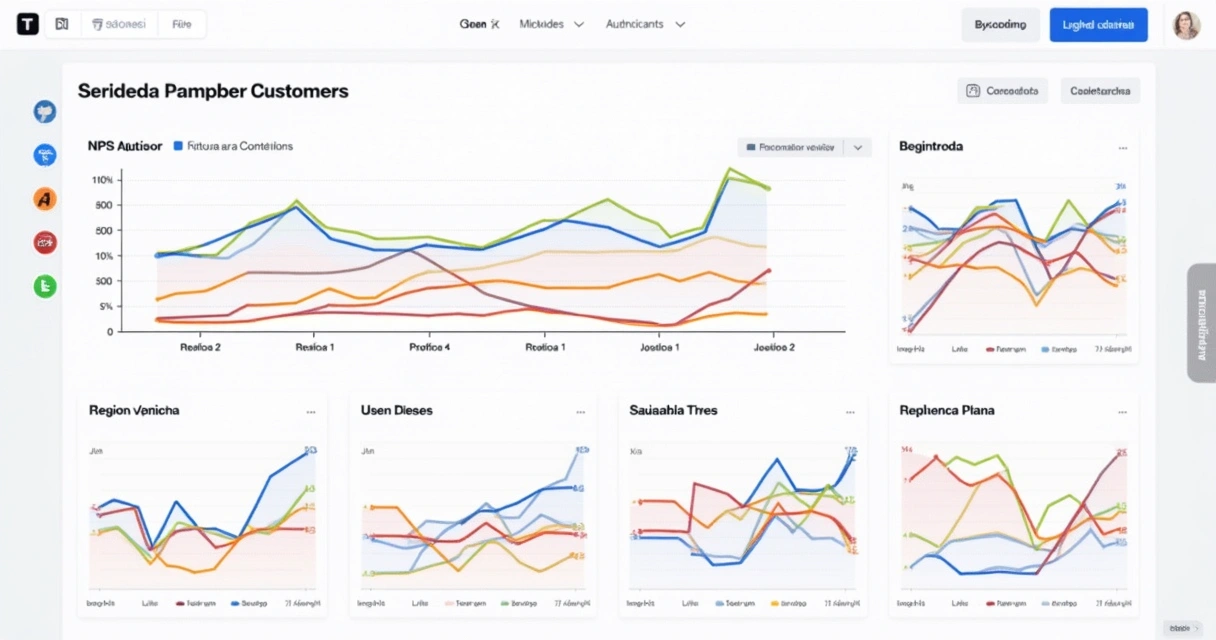Click the Profica 4 x-axis label

[430, 347]
